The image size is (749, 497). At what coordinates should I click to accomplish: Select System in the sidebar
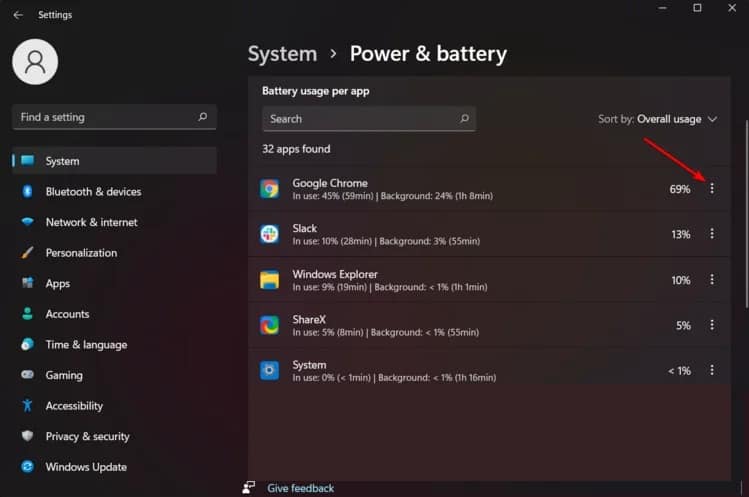(114, 161)
